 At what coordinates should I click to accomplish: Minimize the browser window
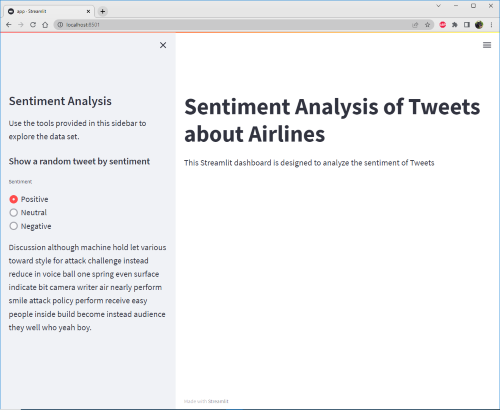[456, 6]
